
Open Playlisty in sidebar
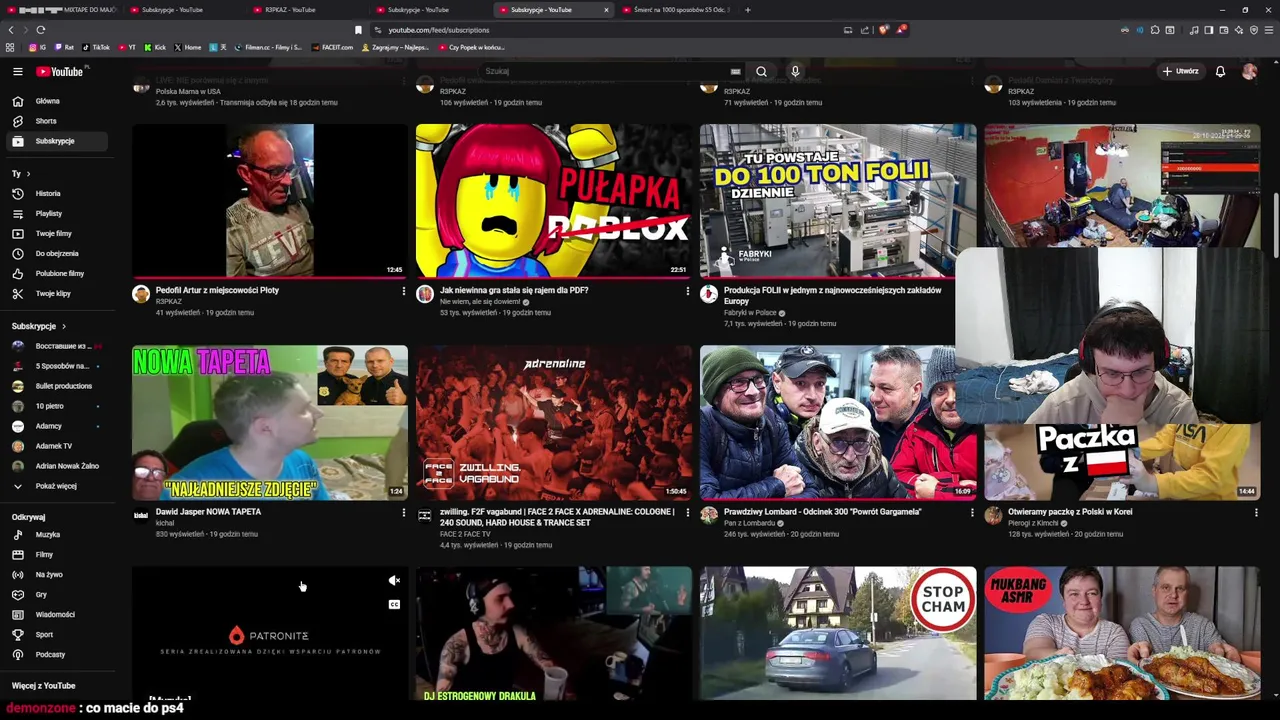pyautogui.click(x=55, y=213)
